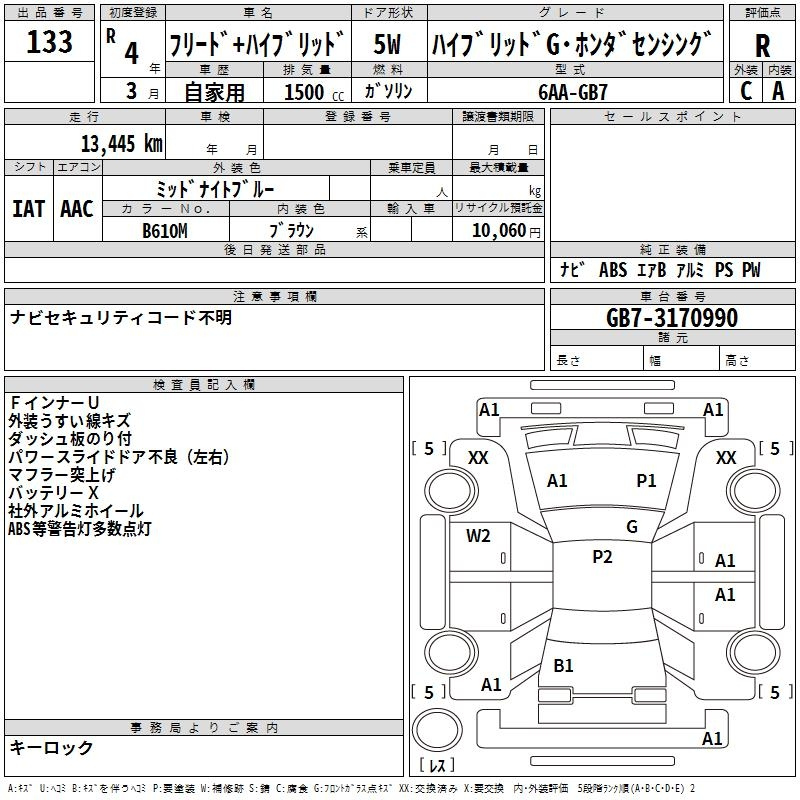The image size is (800, 800).
Task: Click the exterior grade C cell
Action: point(745,90)
